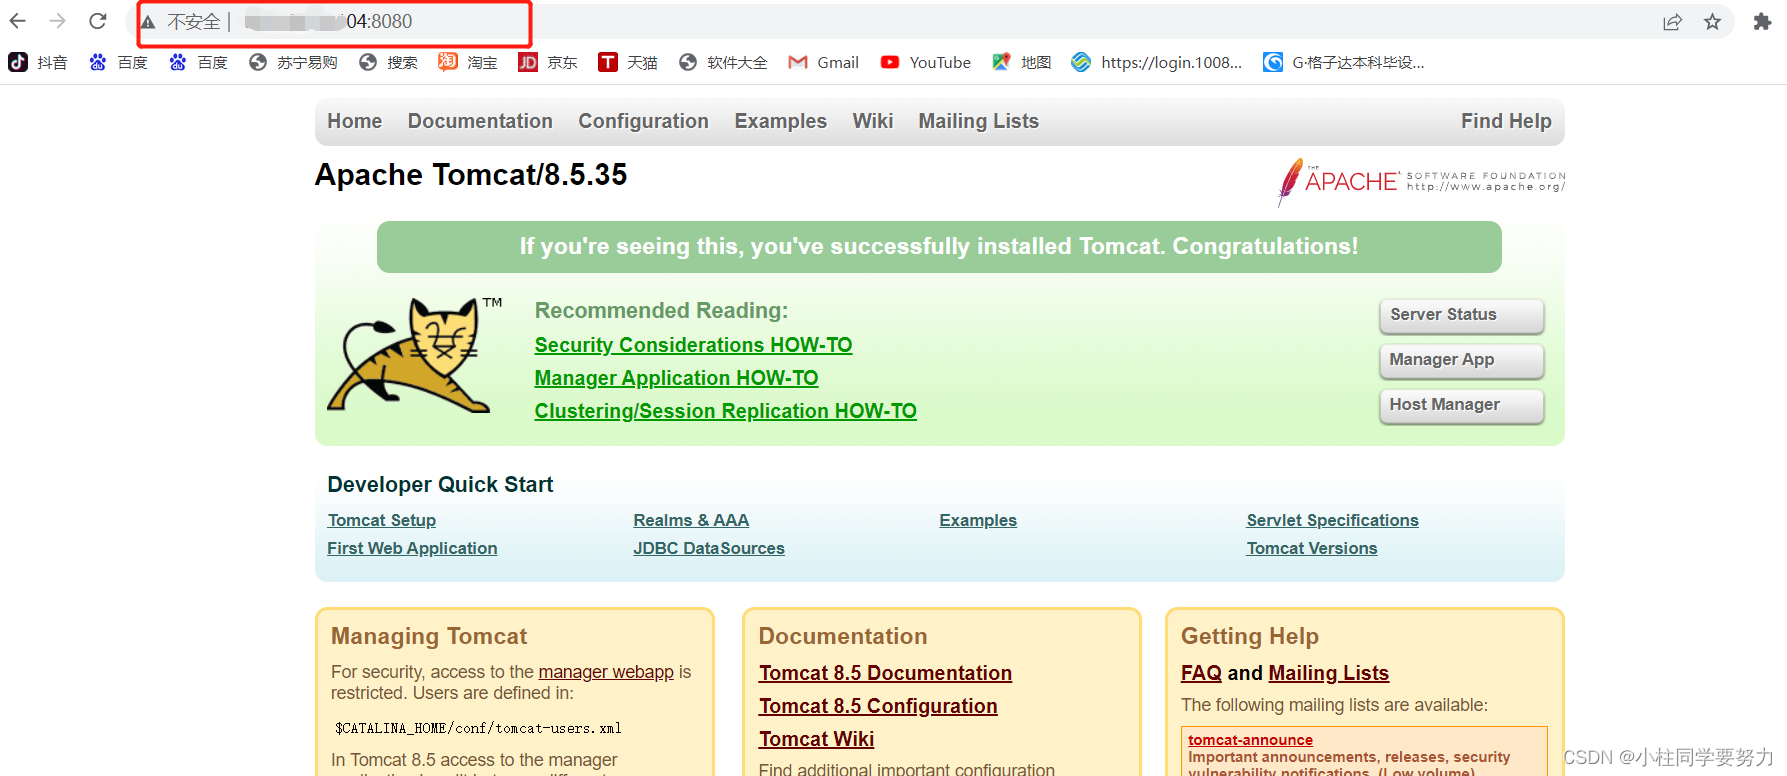Open the Suning (苏宁易购) bookmark
Image resolution: width=1787 pixels, height=776 pixels.
click(293, 62)
